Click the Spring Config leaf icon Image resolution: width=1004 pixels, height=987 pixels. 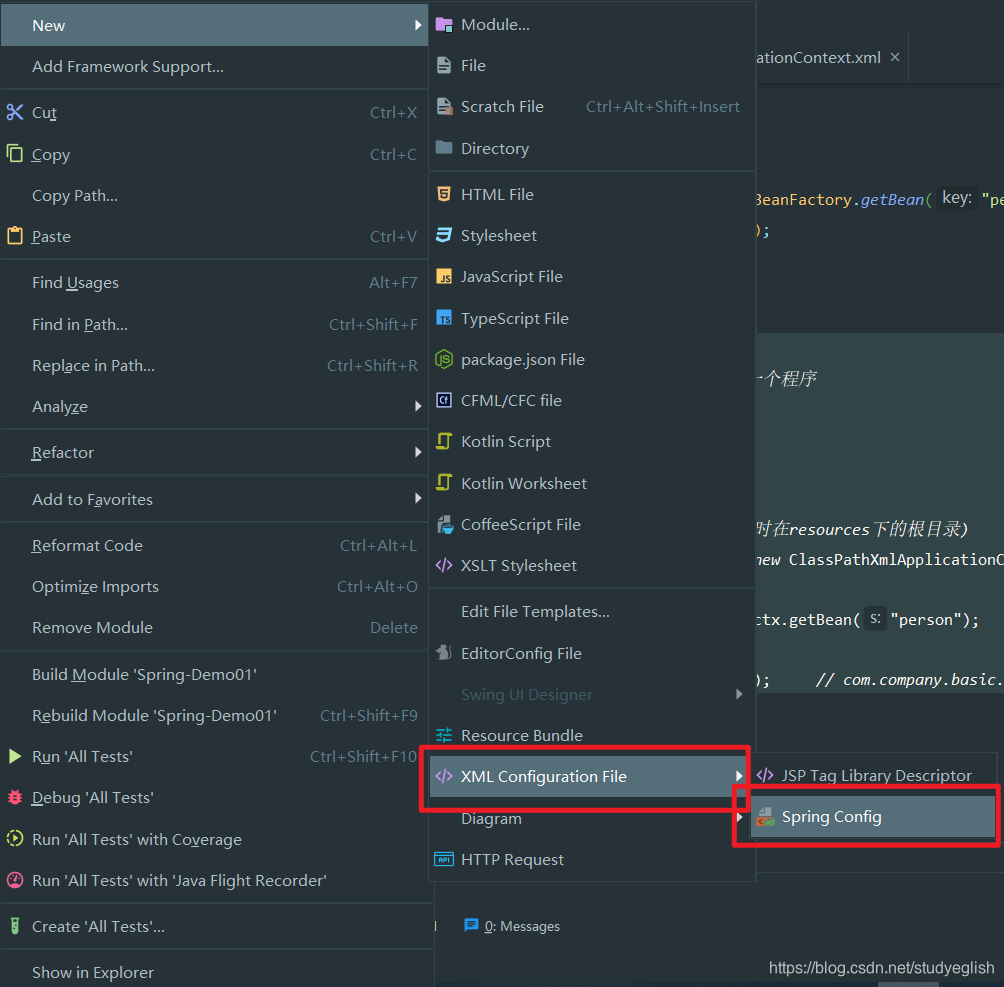pos(765,817)
